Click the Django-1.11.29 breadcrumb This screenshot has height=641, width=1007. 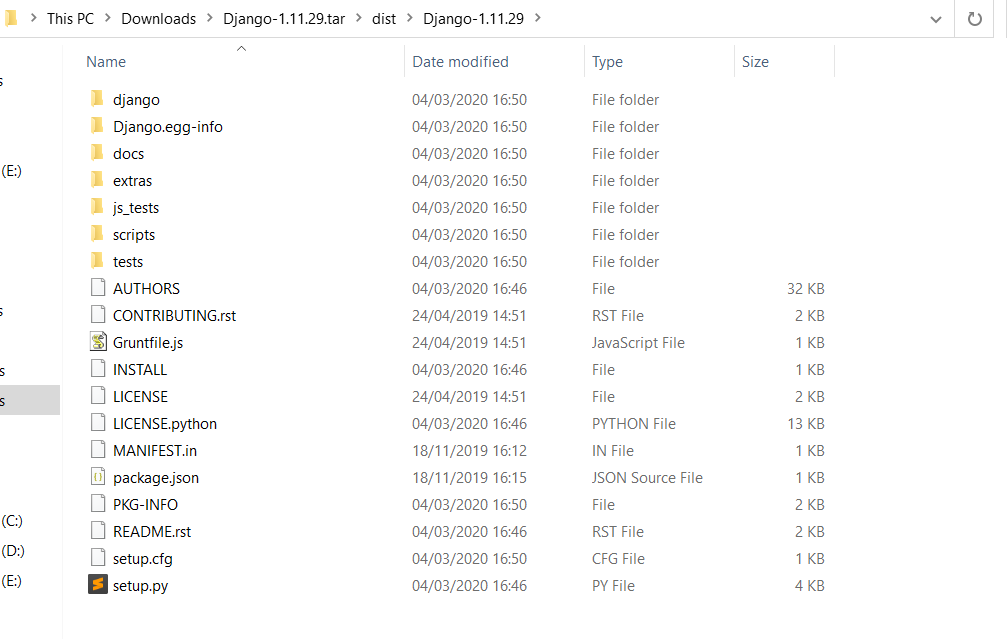tap(473, 19)
